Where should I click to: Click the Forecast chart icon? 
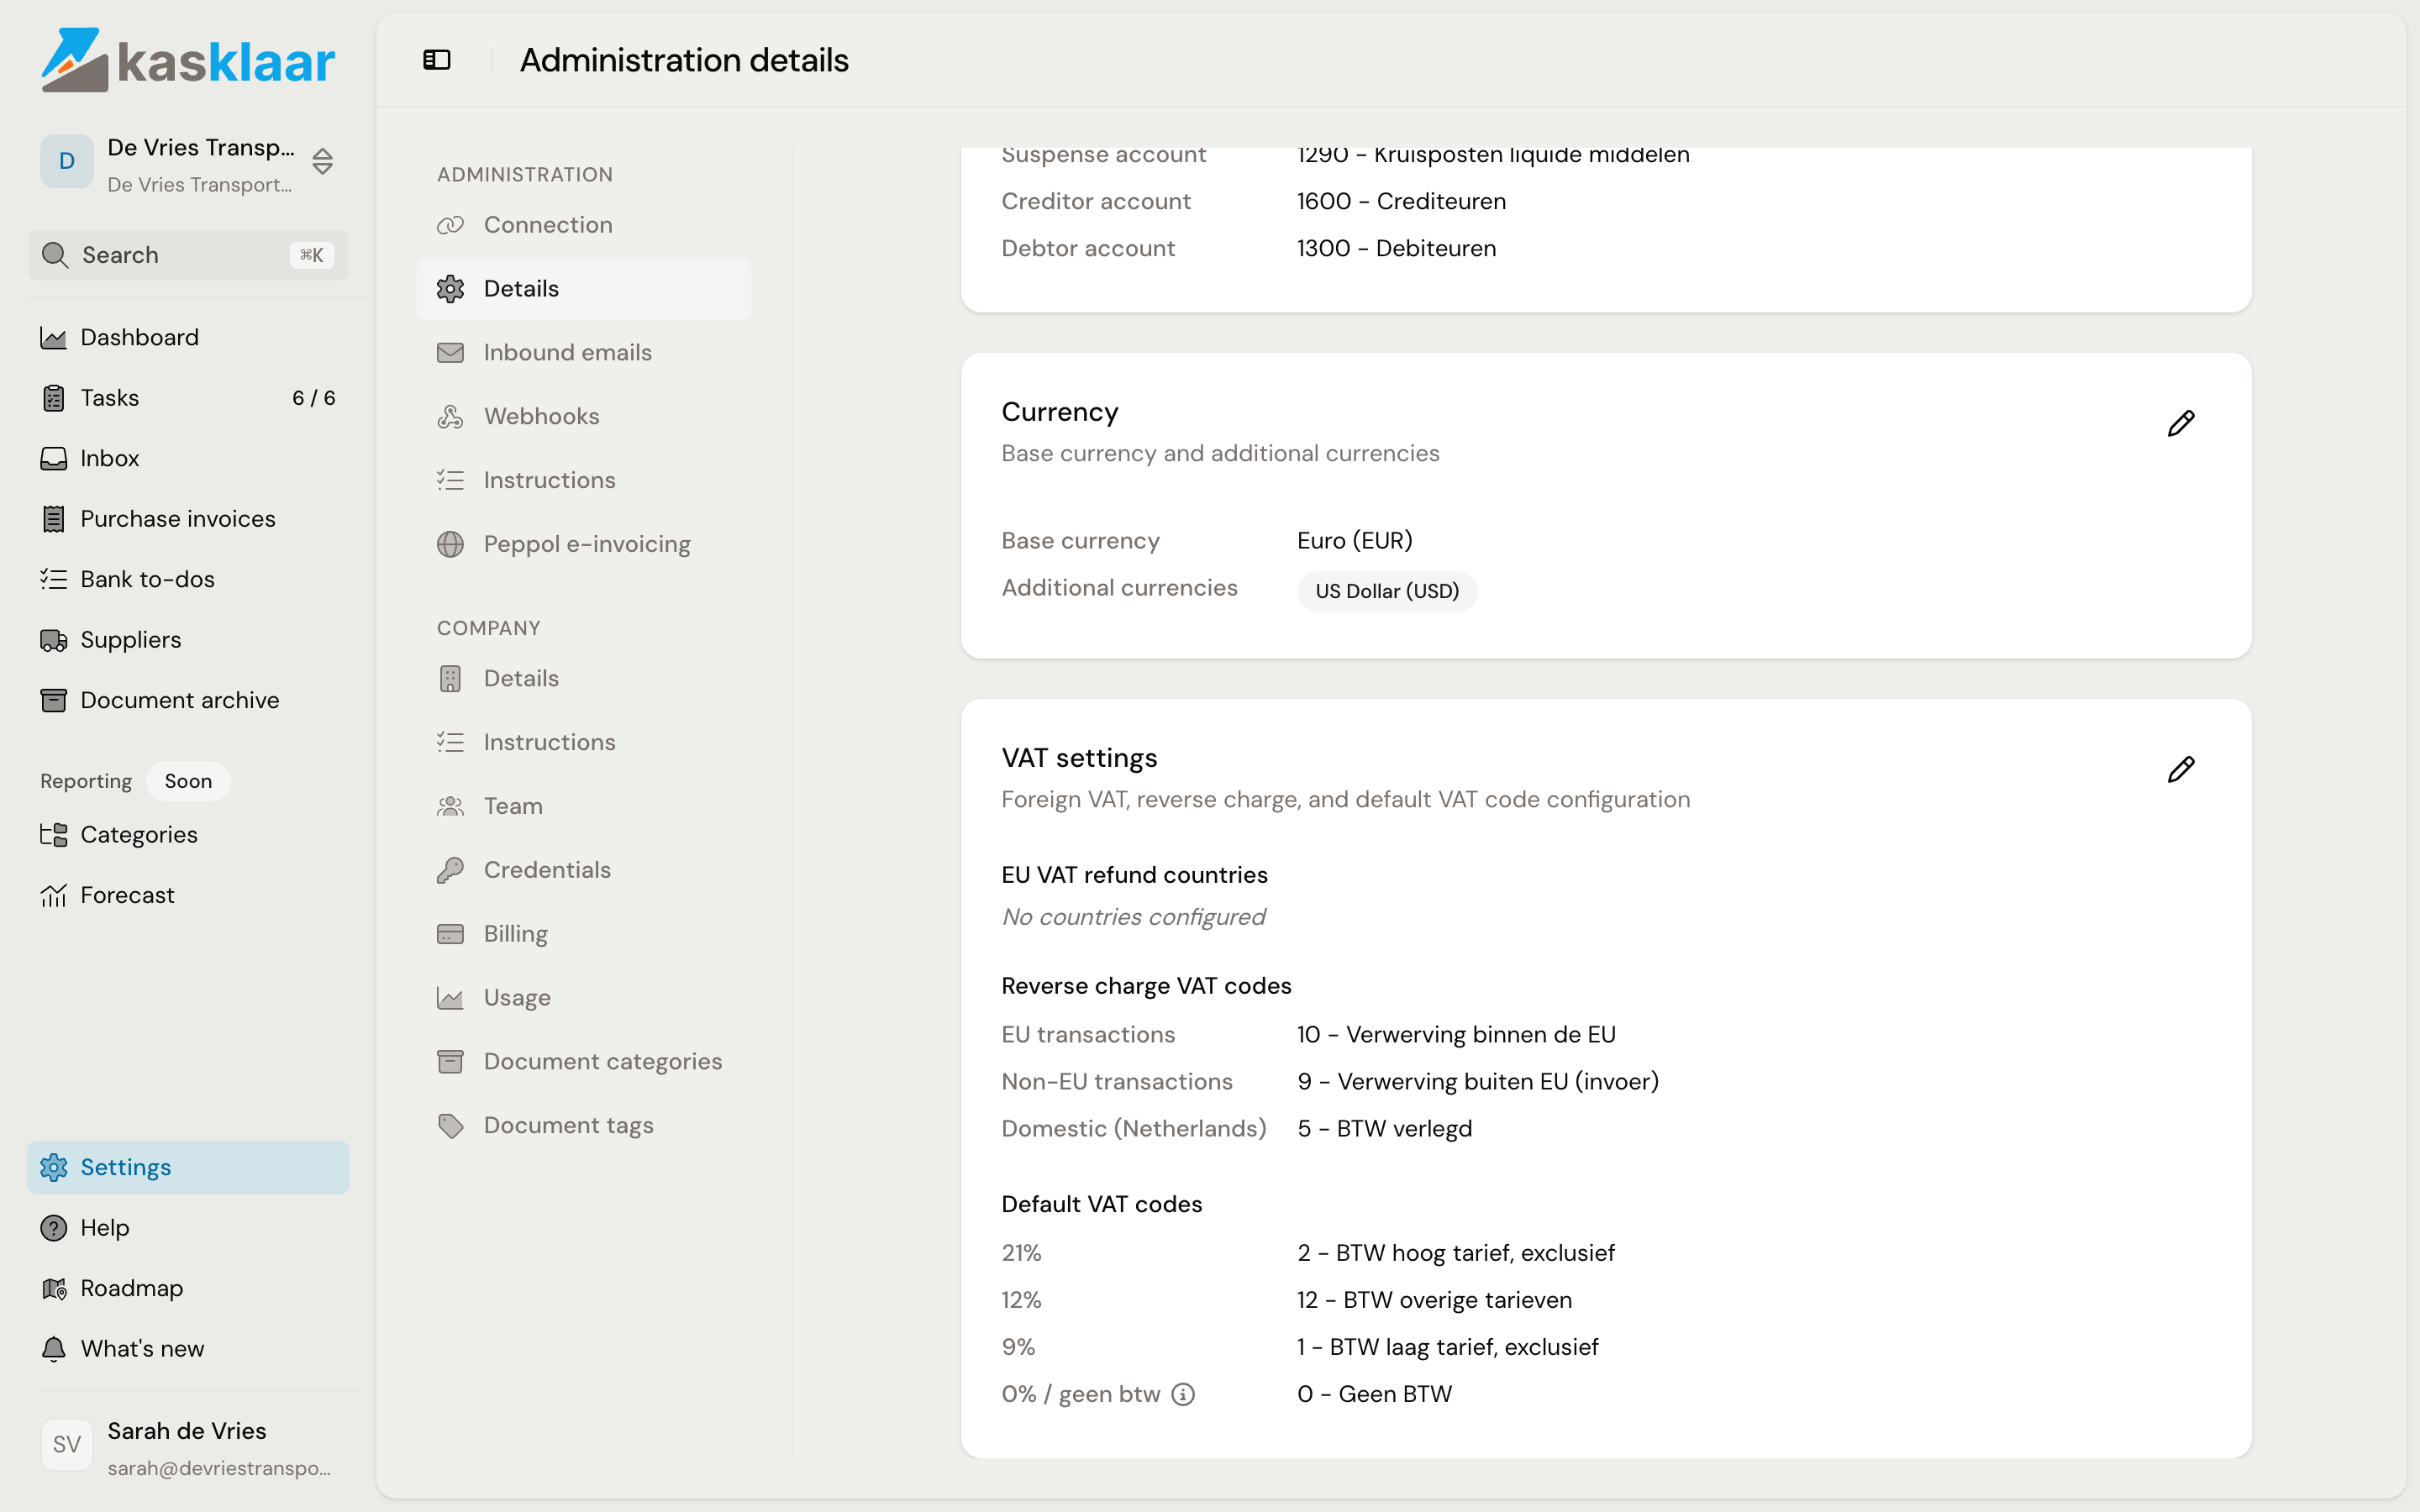coord(53,895)
